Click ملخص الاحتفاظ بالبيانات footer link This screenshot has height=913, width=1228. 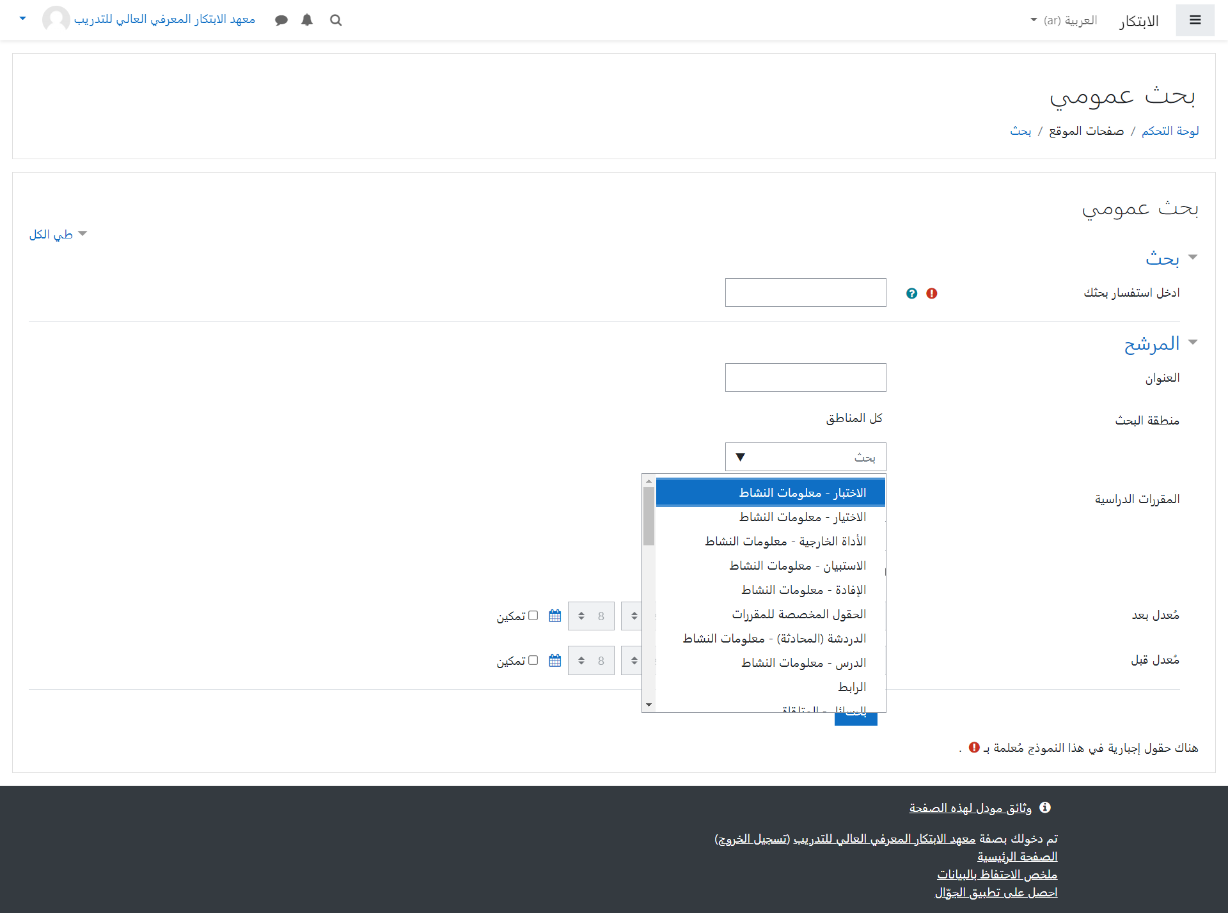(x=996, y=874)
